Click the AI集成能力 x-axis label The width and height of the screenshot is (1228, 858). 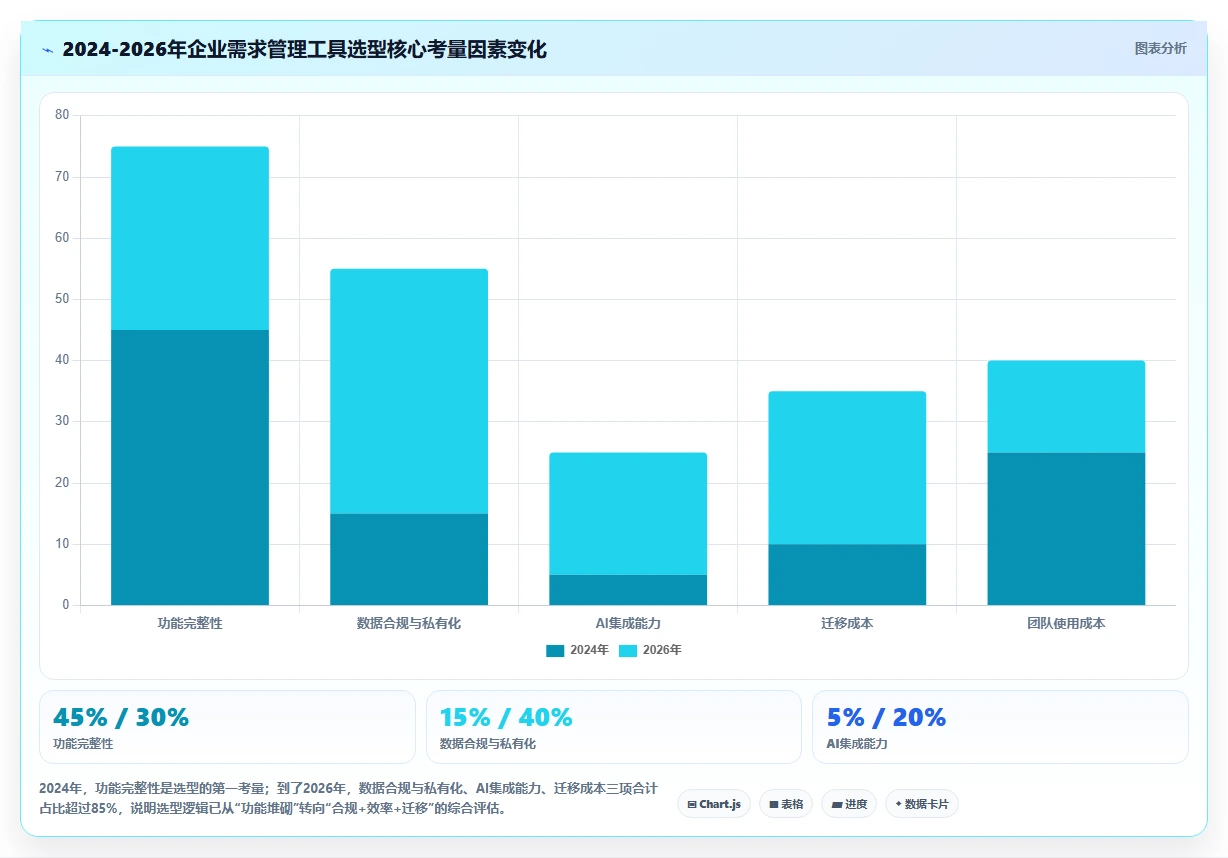[x=628, y=623]
